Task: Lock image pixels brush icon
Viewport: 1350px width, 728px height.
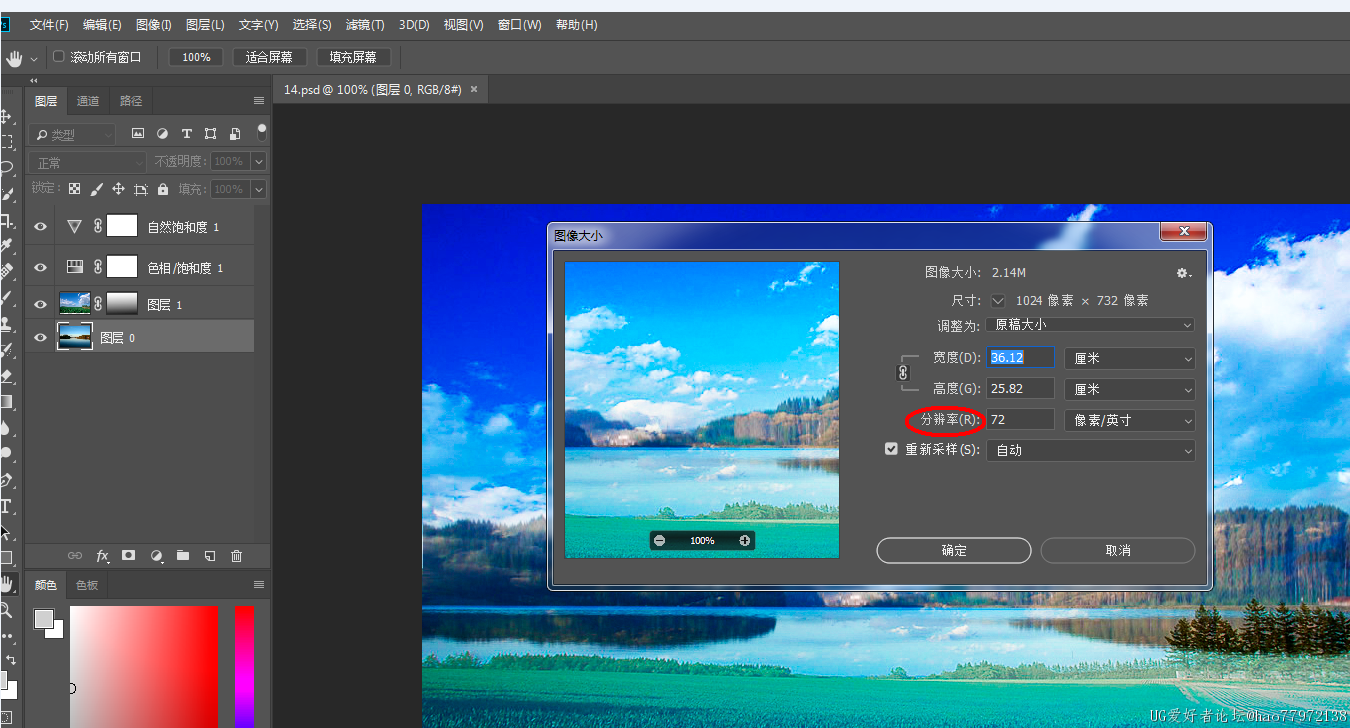Action: (96, 189)
